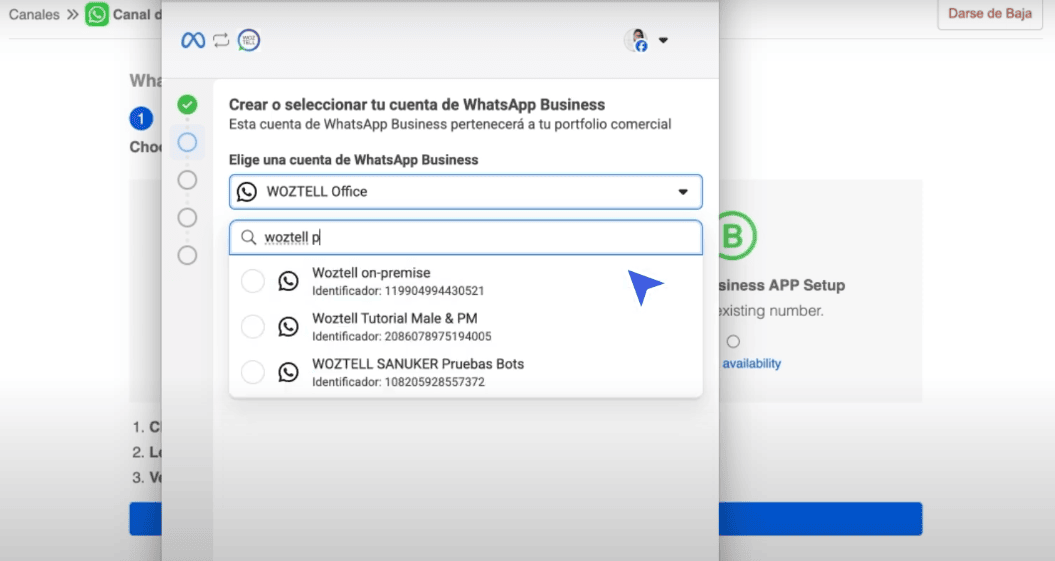The width and height of the screenshot is (1055, 561).
Task: Click WhatsApp icon beside Woztell on-premise
Action: click(x=289, y=281)
